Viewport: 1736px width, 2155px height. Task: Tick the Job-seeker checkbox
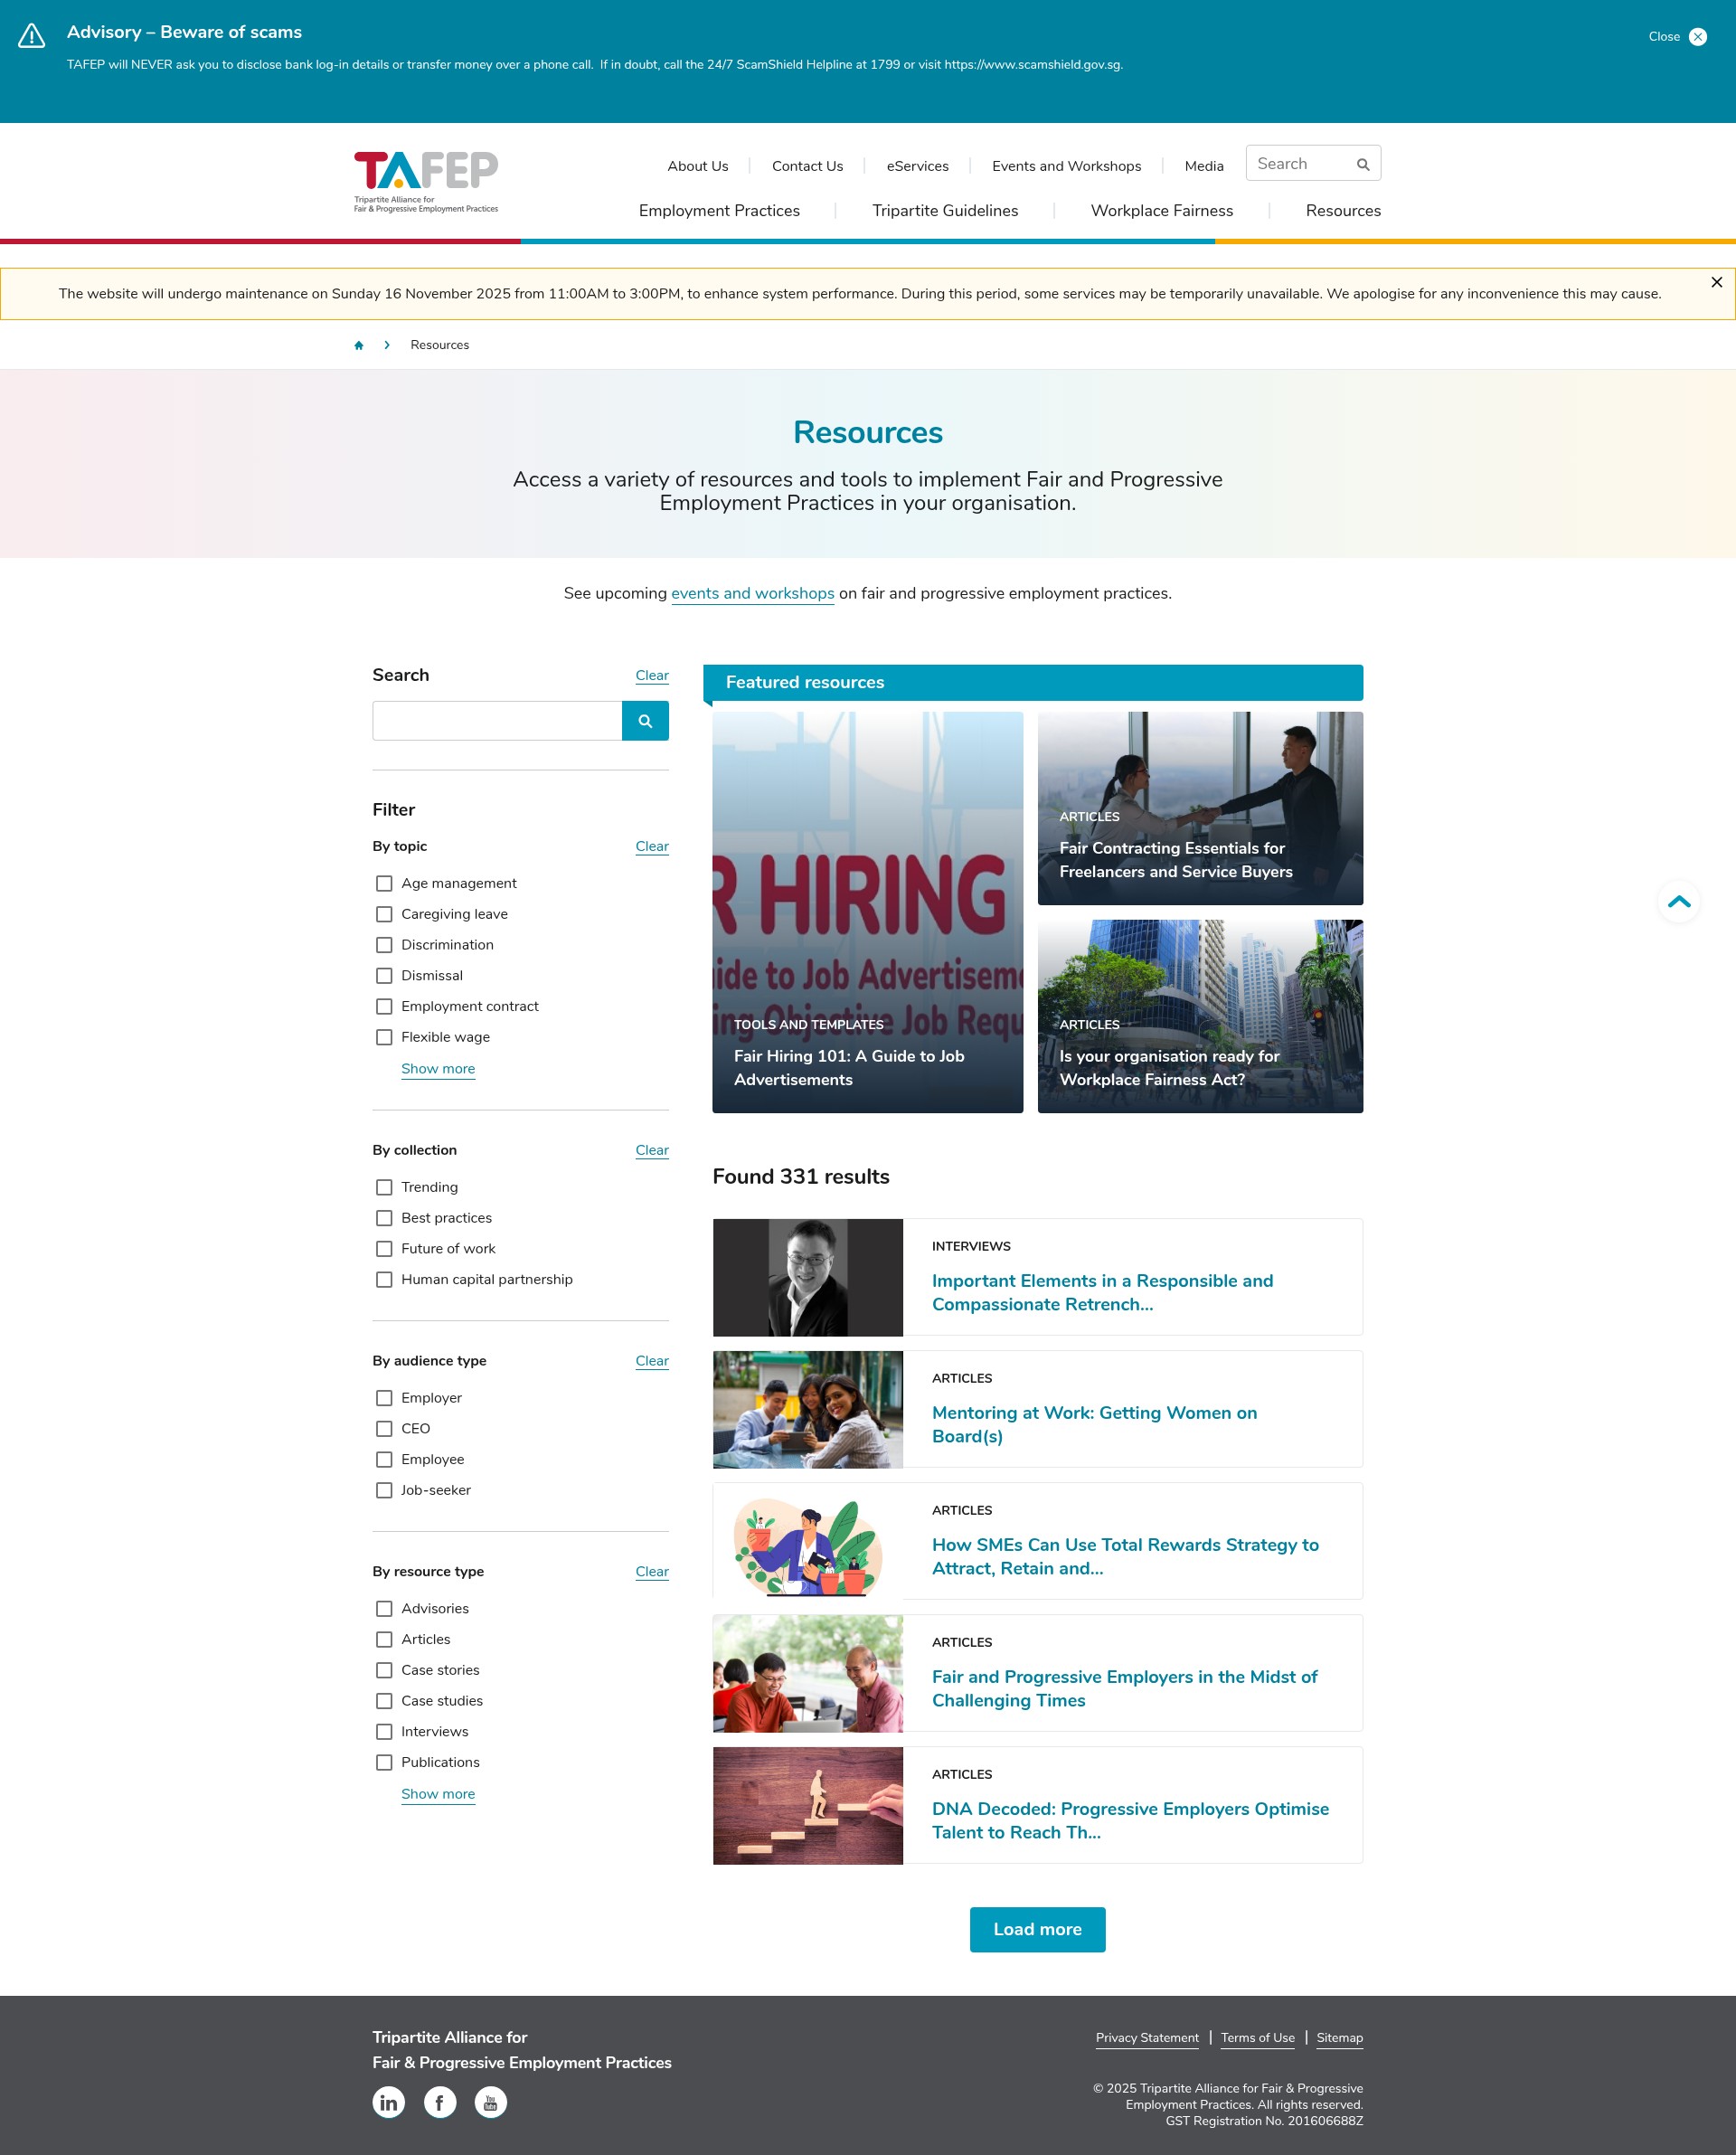pos(384,1490)
